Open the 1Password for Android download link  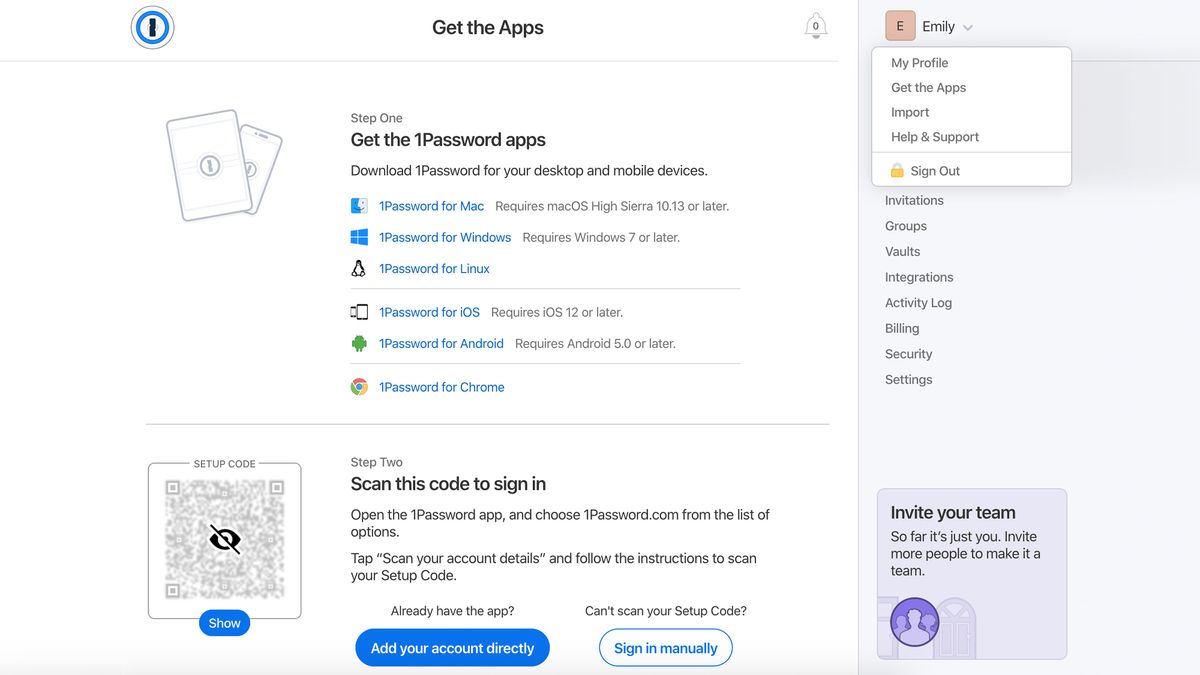coord(441,343)
